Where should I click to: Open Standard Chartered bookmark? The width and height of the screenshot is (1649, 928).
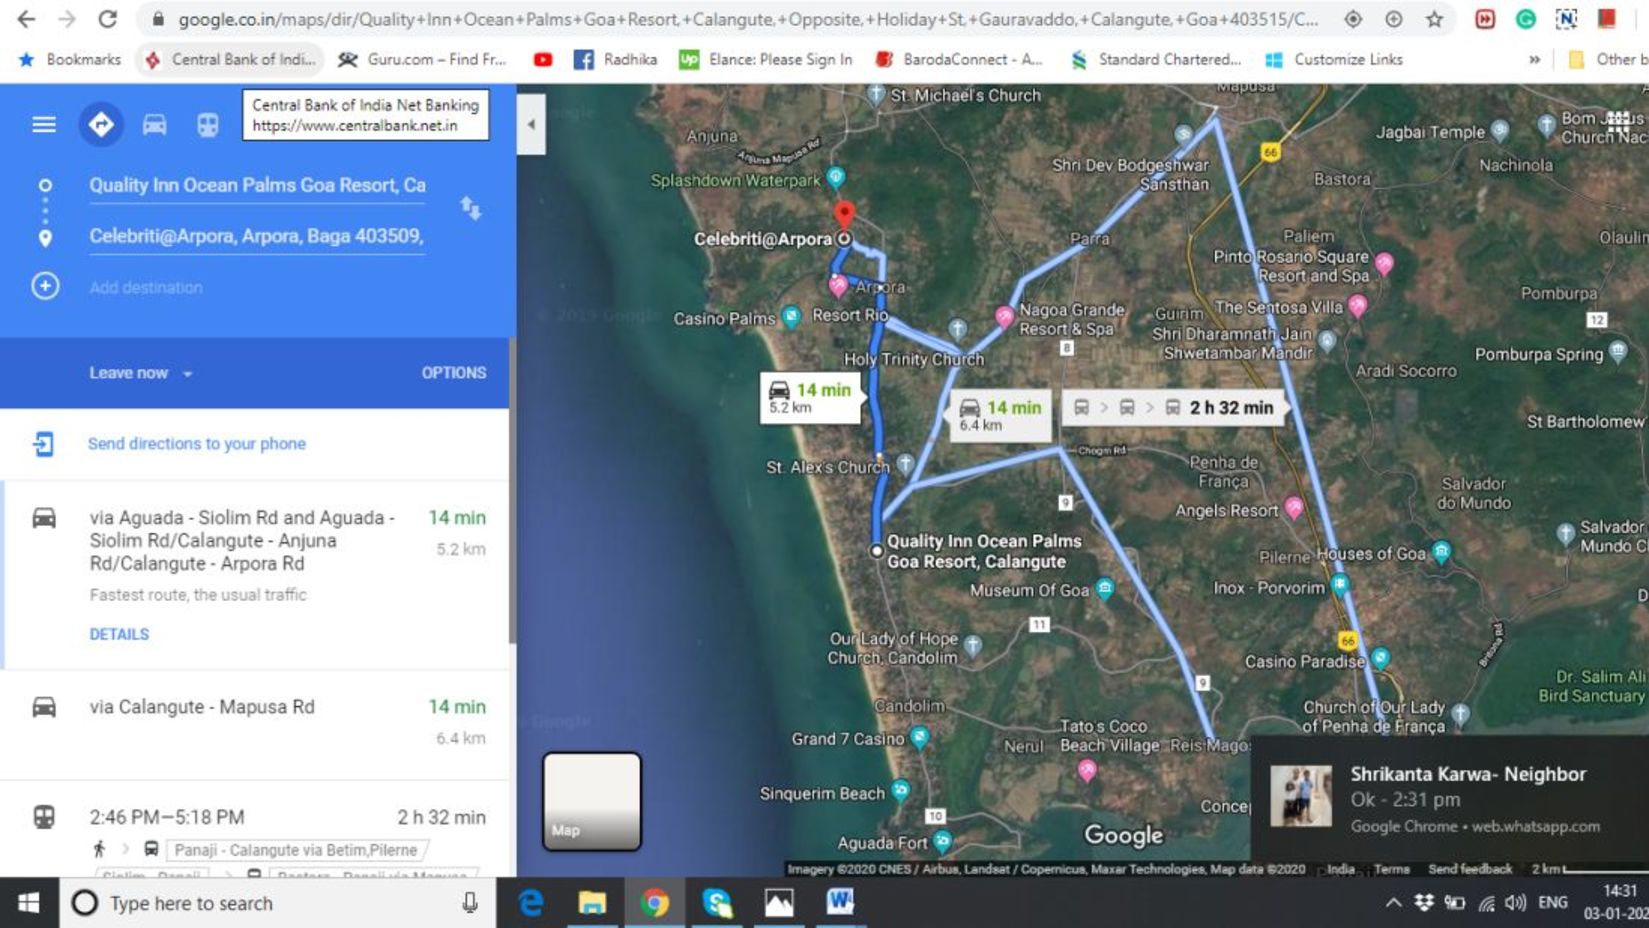[1156, 60]
